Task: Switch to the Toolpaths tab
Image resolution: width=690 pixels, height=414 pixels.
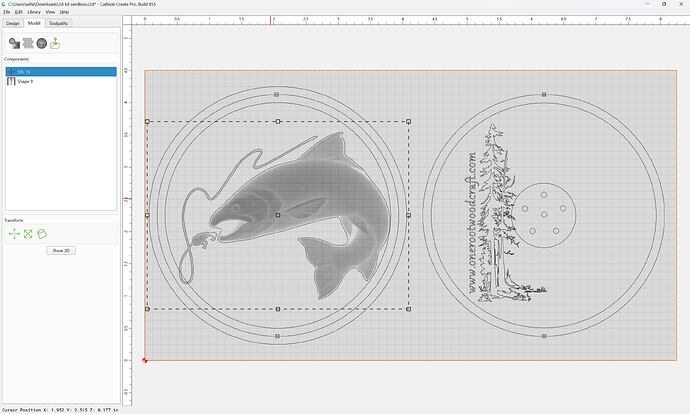Action: (58, 23)
